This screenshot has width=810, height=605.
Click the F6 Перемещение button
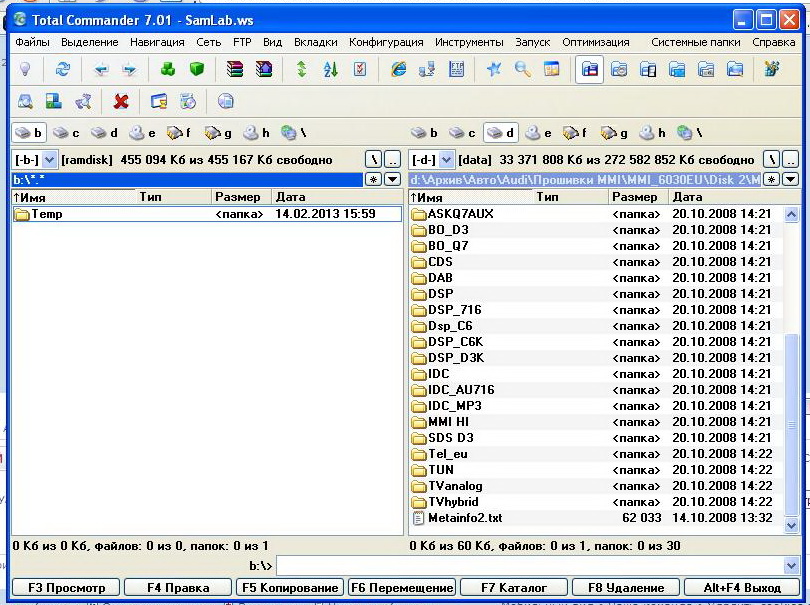402,587
